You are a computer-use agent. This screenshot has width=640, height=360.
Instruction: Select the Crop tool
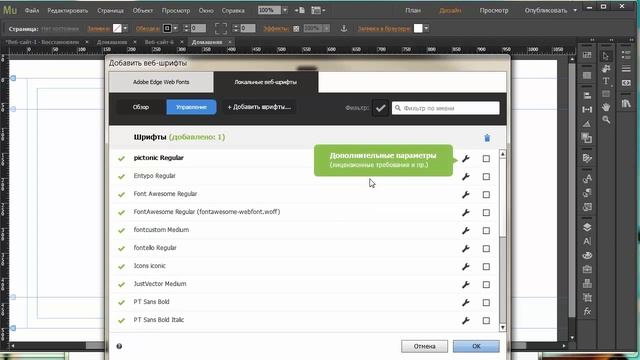point(606,69)
